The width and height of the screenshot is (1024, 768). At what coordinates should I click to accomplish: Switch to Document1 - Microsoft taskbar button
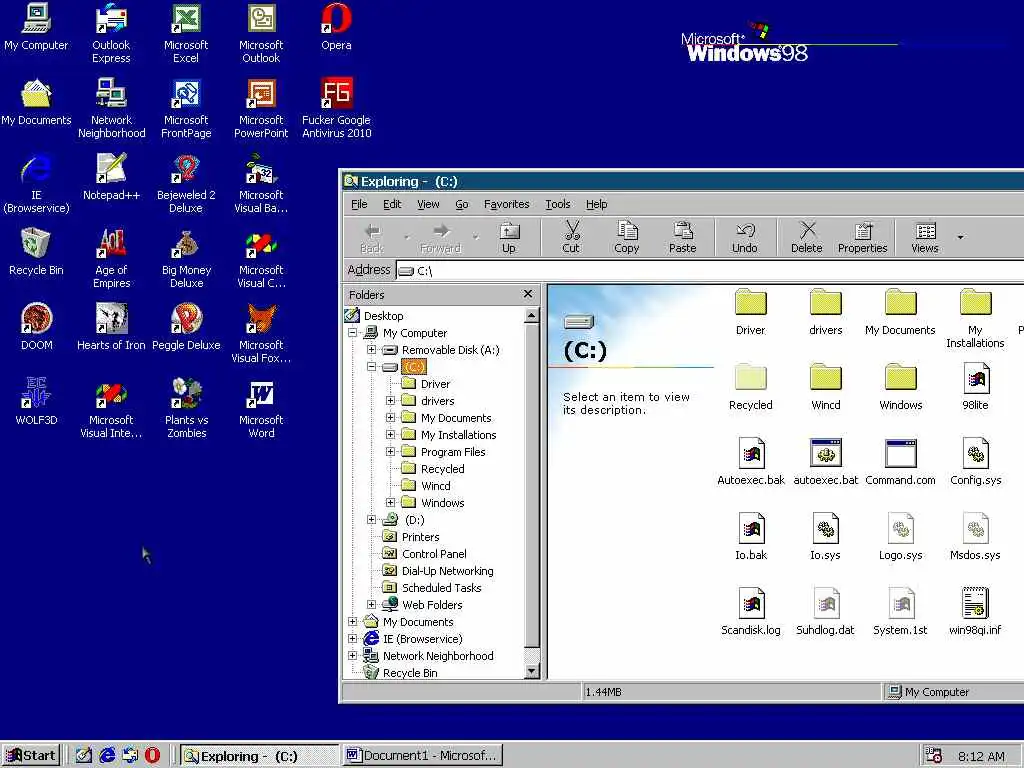pos(424,756)
